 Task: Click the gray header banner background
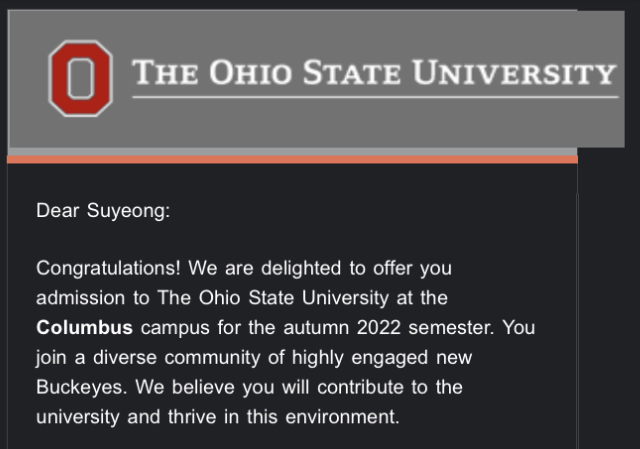pyautogui.click(x=300, y=125)
